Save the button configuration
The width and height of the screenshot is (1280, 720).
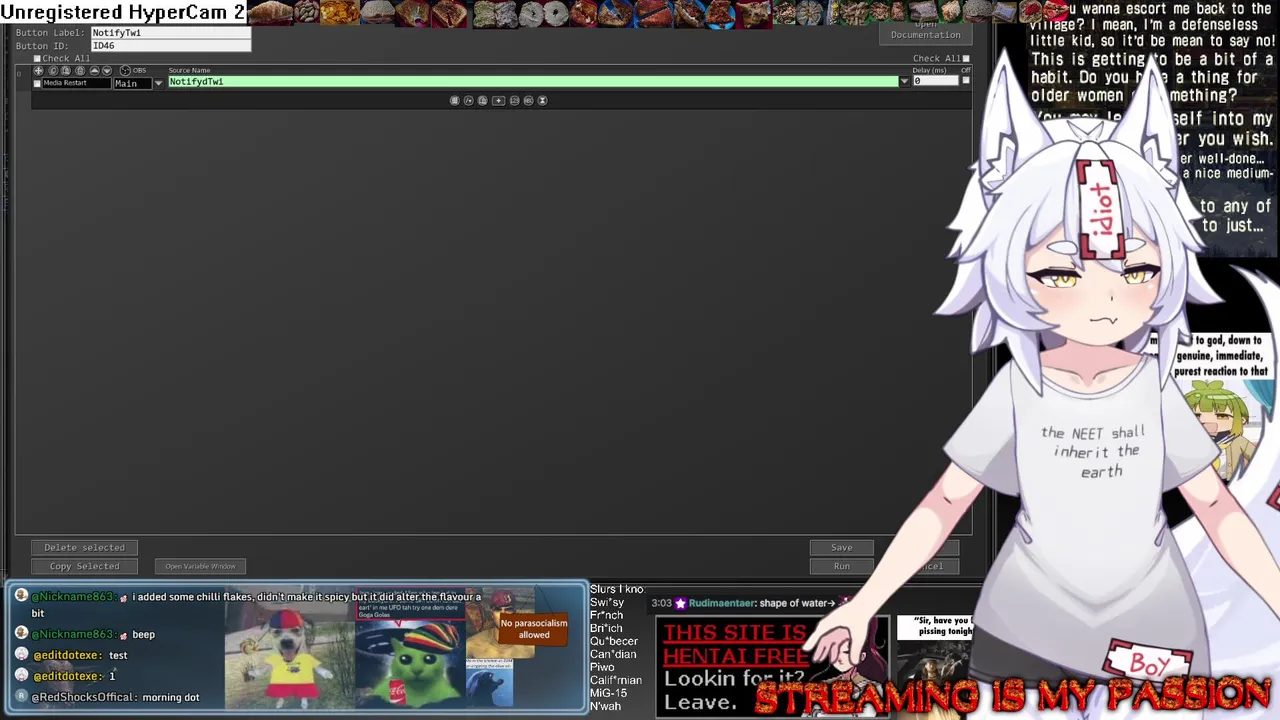tap(842, 547)
